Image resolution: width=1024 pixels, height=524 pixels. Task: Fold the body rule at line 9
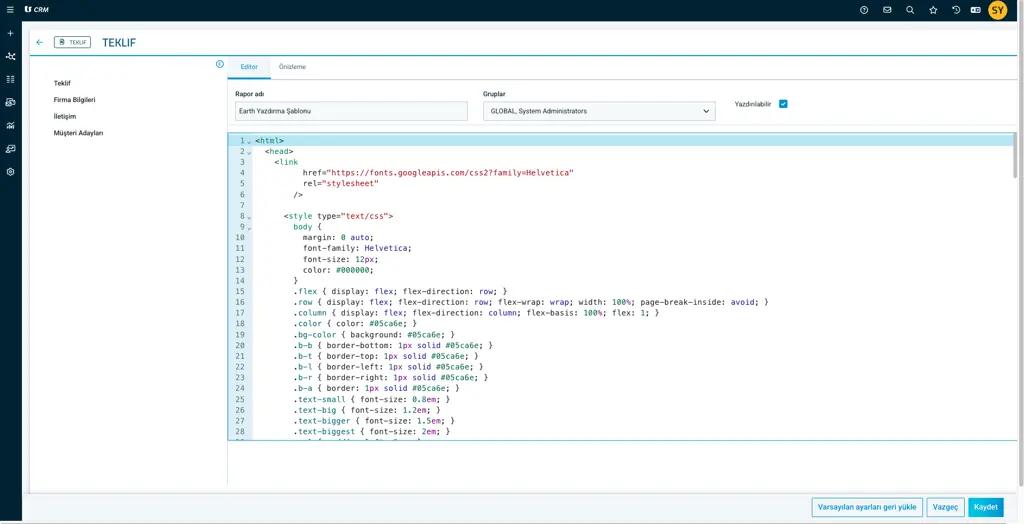[249, 227]
